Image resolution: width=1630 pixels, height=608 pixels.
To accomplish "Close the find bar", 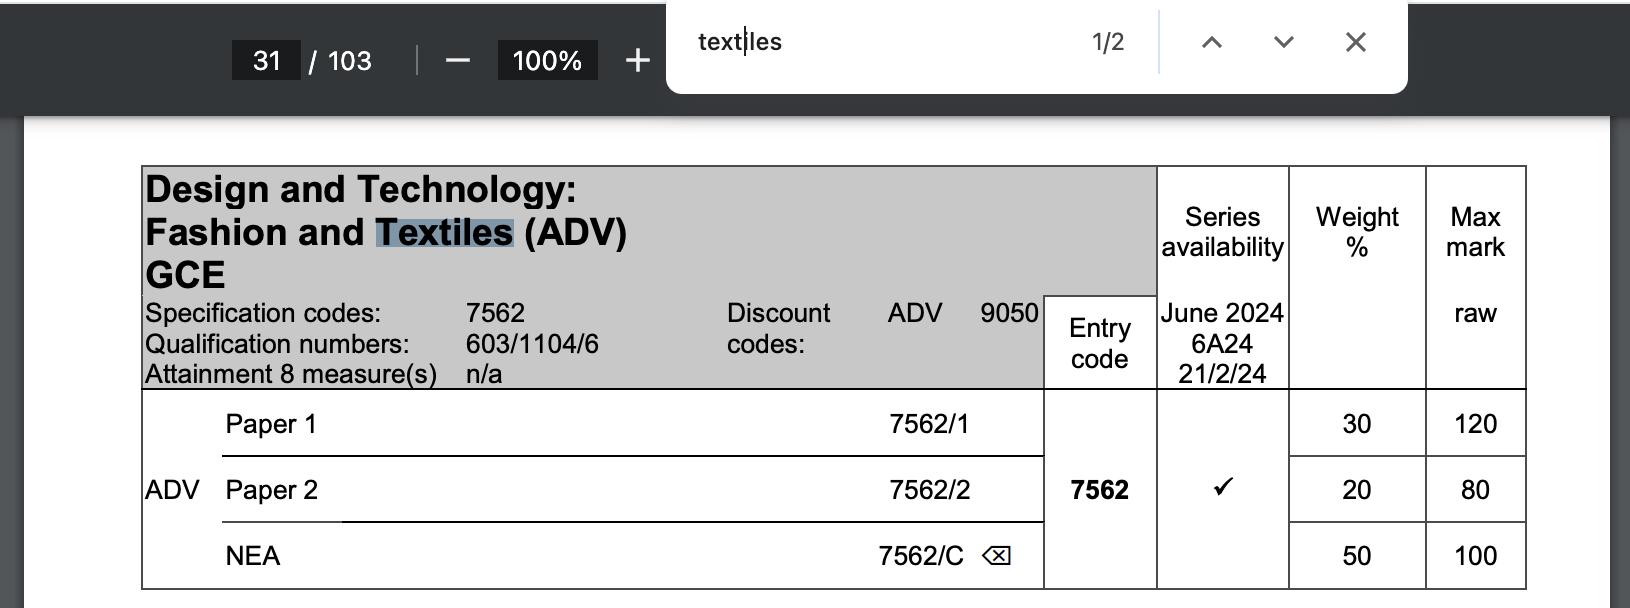I will [1355, 42].
